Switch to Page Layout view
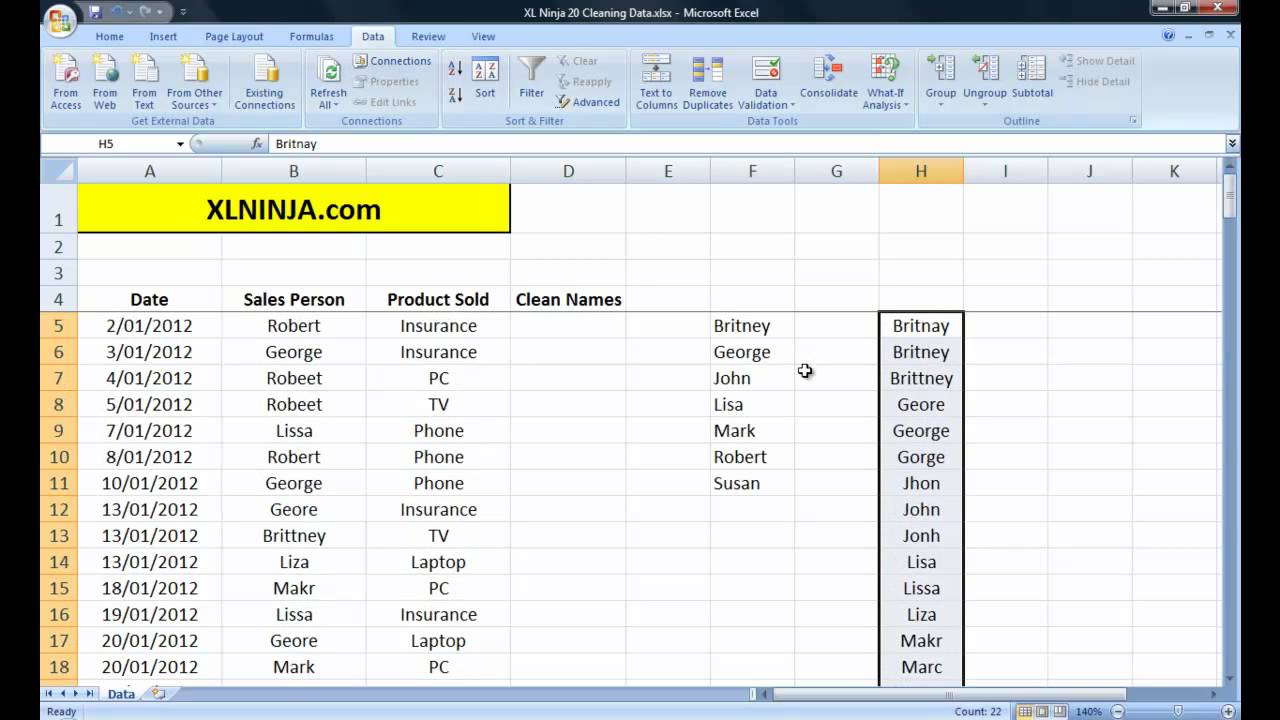Image resolution: width=1280 pixels, height=720 pixels. [1041, 712]
